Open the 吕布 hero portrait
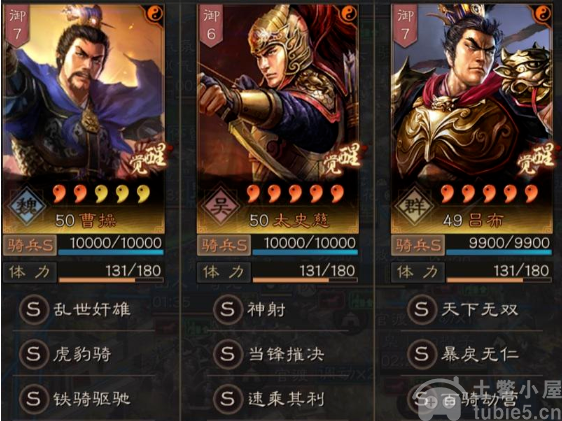The height and width of the screenshot is (421, 562). click(471, 93)
